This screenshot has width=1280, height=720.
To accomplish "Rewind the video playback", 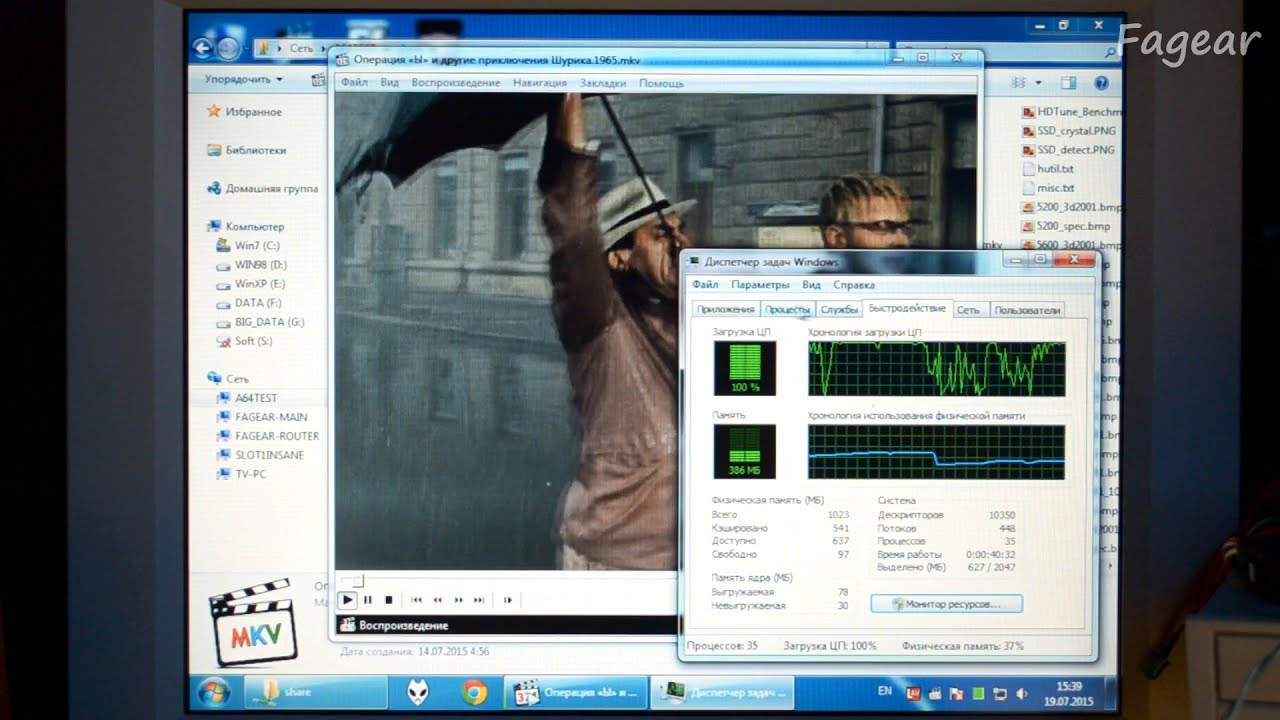I will coord(438,600).
